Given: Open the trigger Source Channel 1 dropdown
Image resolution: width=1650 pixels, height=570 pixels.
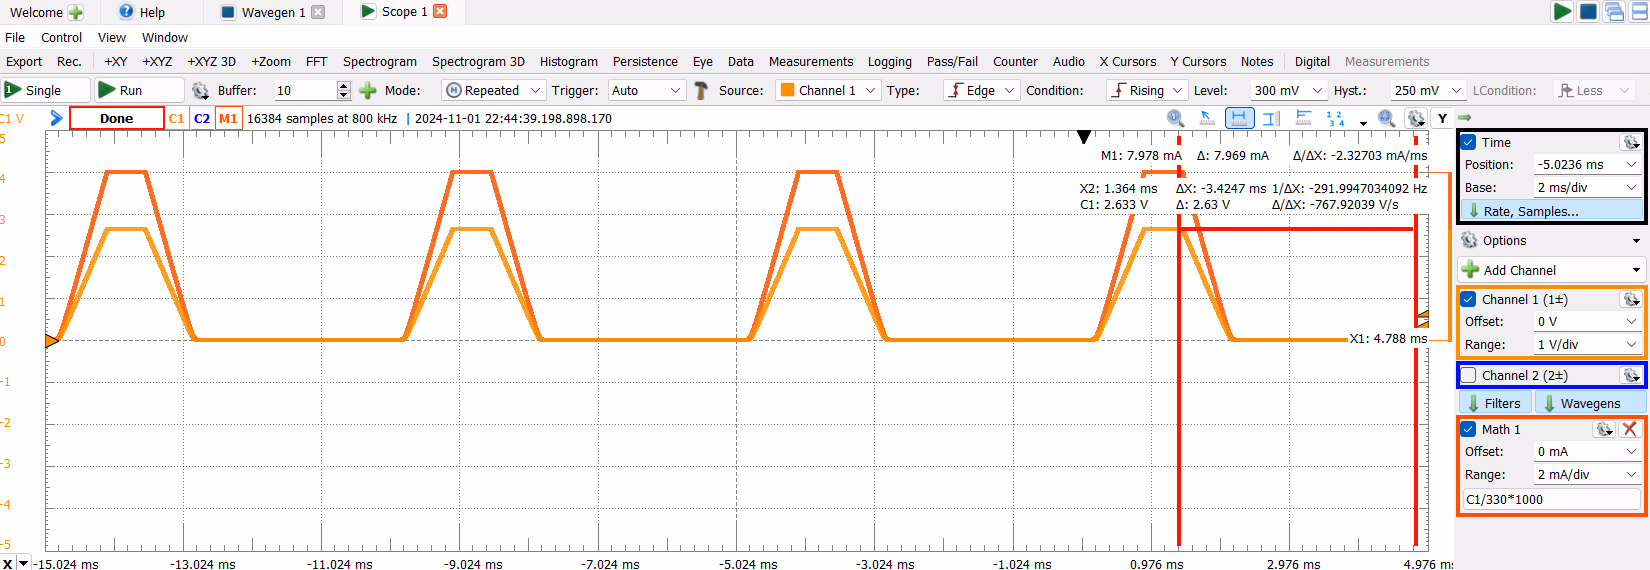Looking at the screenshot, I should coord(828,90).
